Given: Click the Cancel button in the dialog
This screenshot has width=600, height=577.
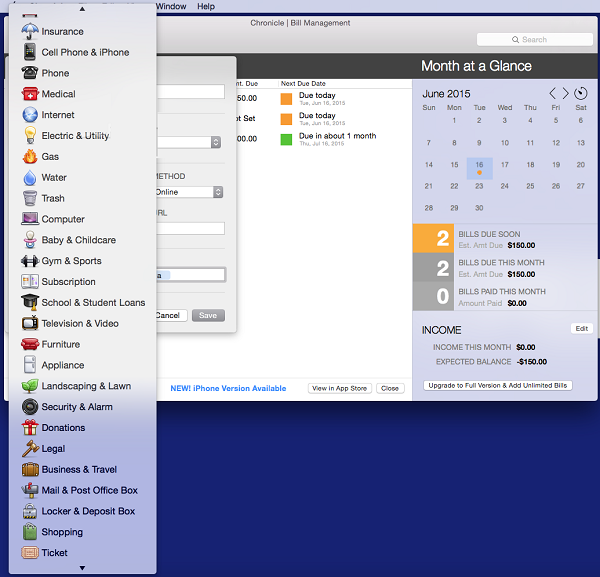Looking at the screenshot, I should [171, 315].
